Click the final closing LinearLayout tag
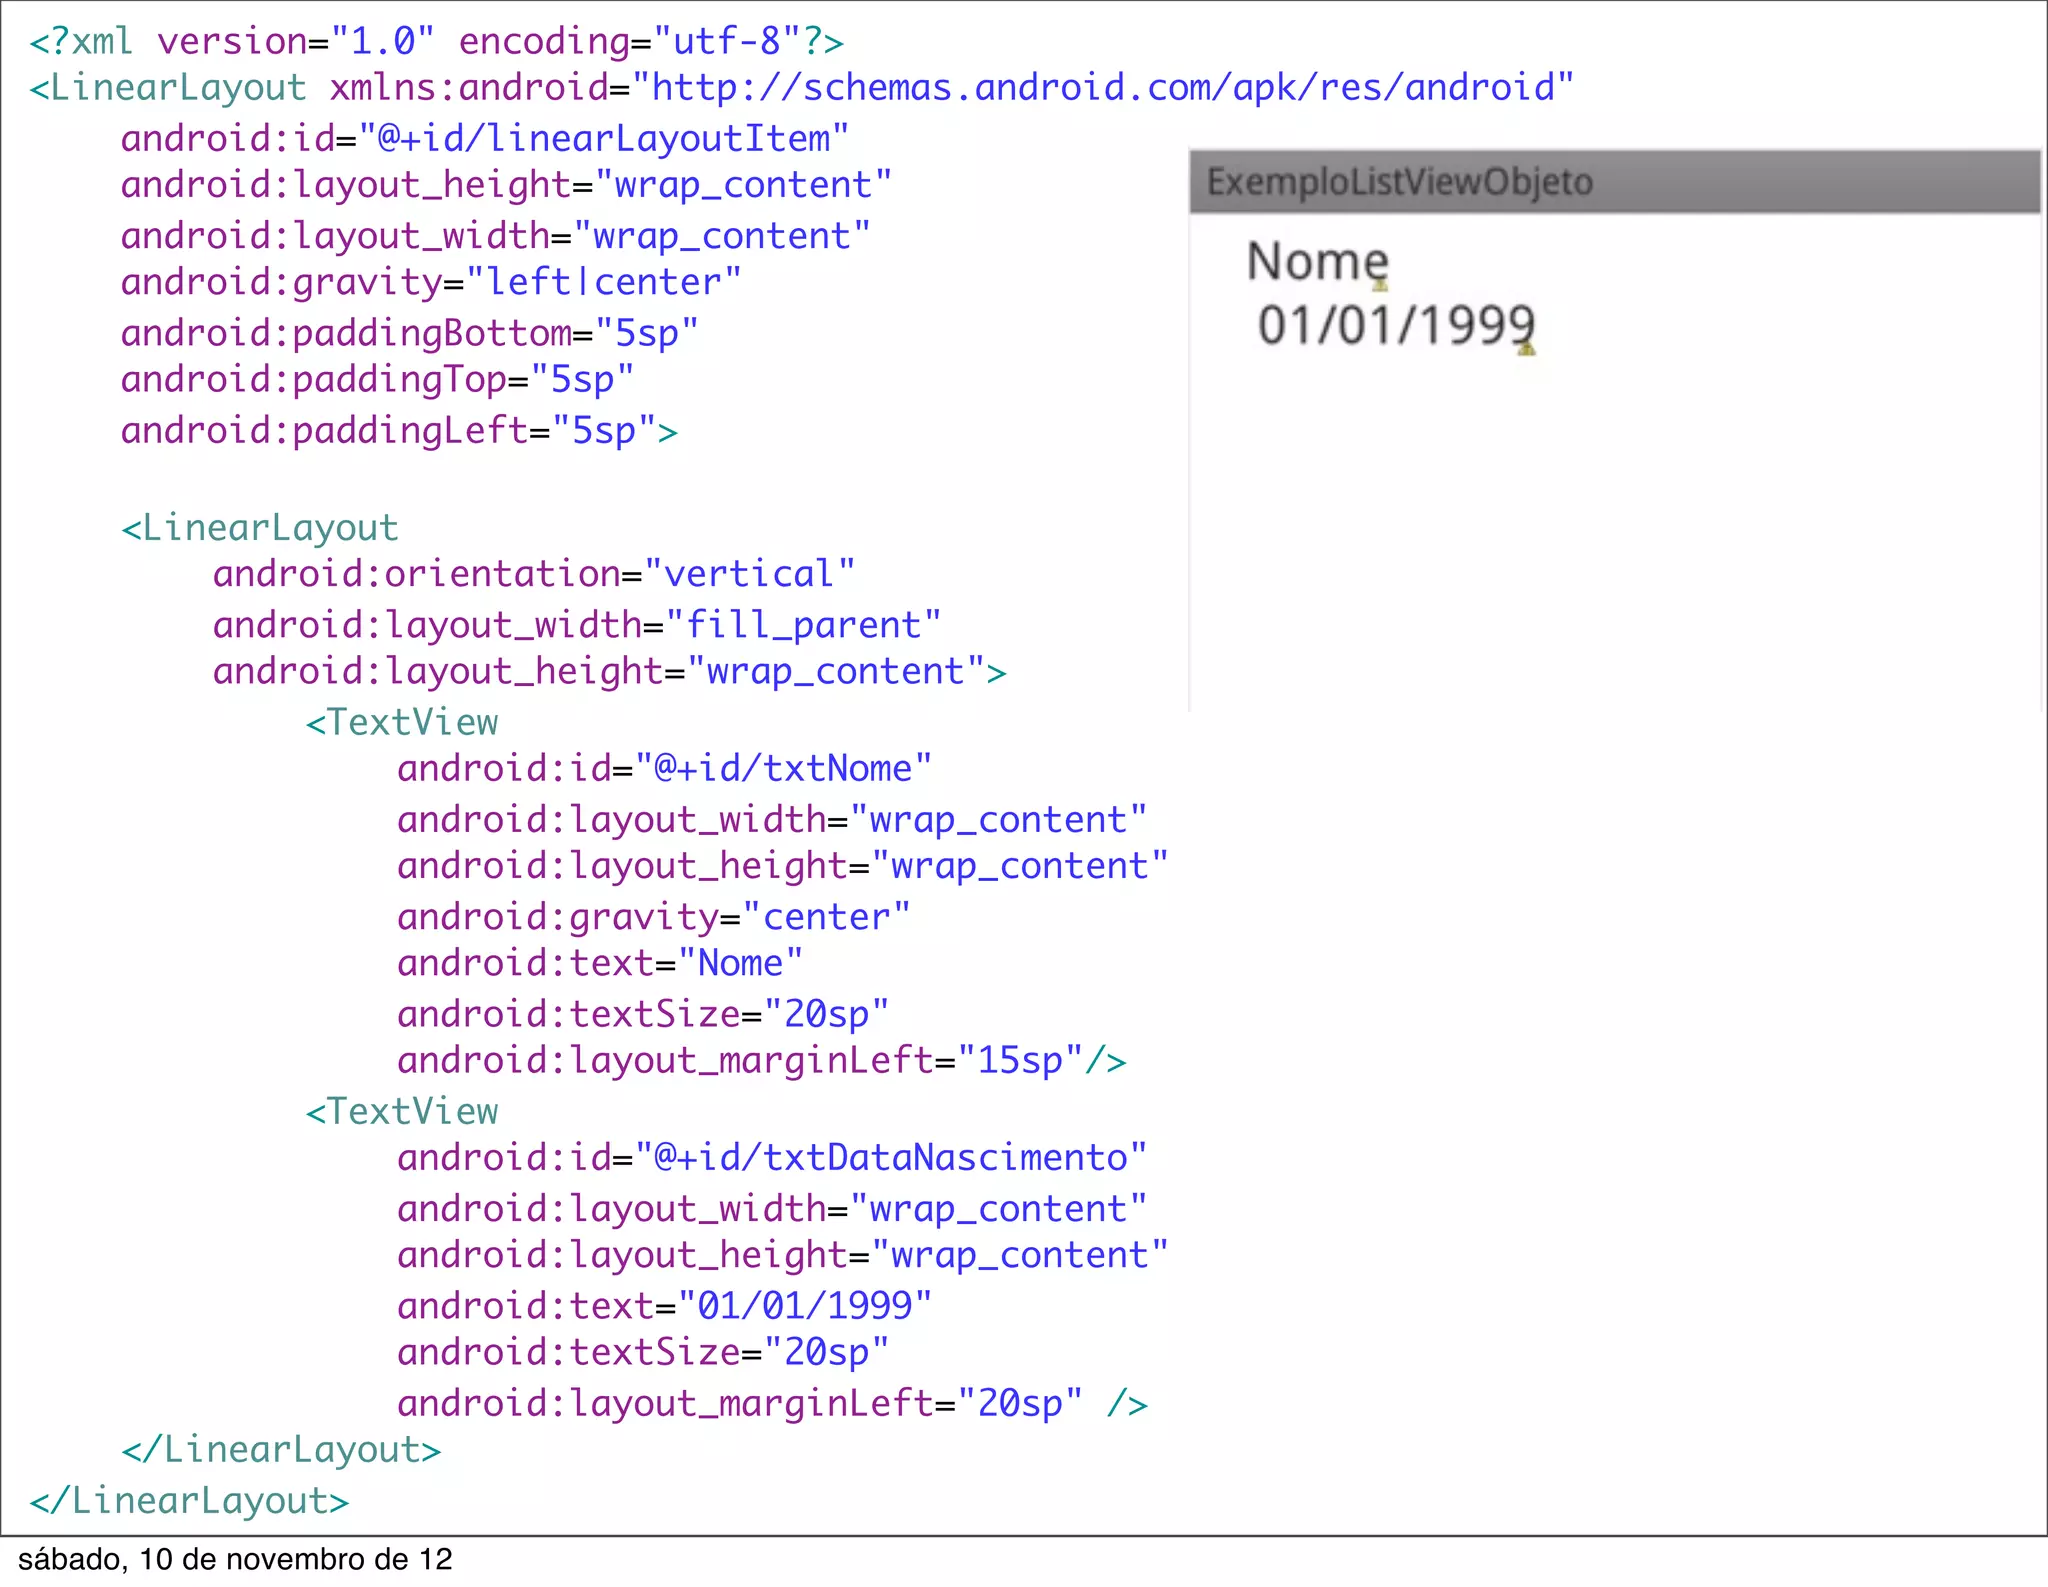Viewport: 2048px width, 1587px height. click(189, 1501)
